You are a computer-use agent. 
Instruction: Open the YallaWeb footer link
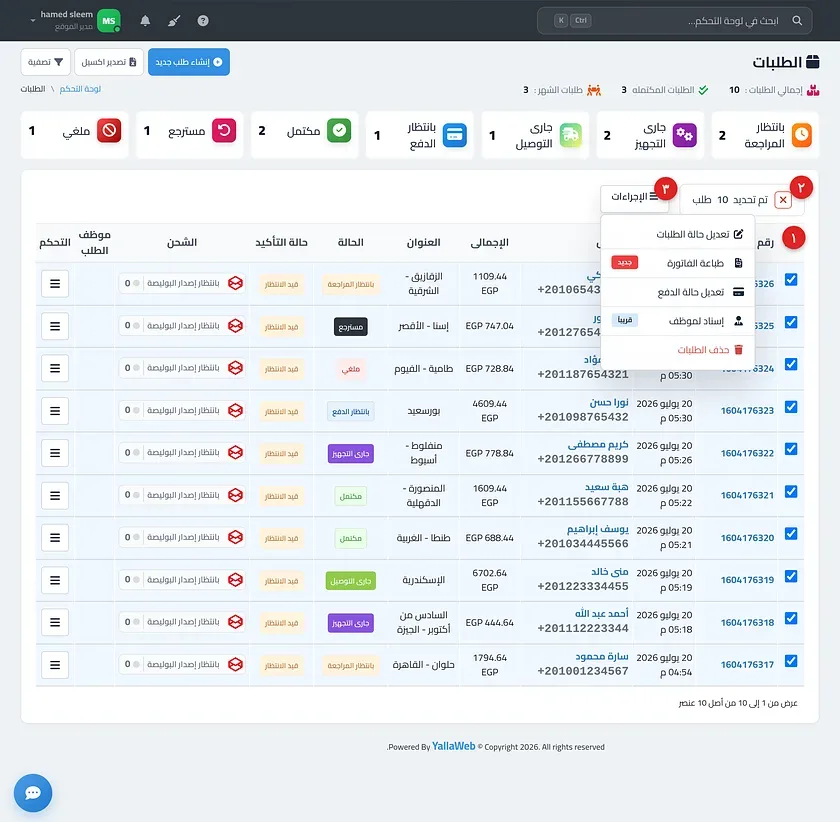[453, 746]
